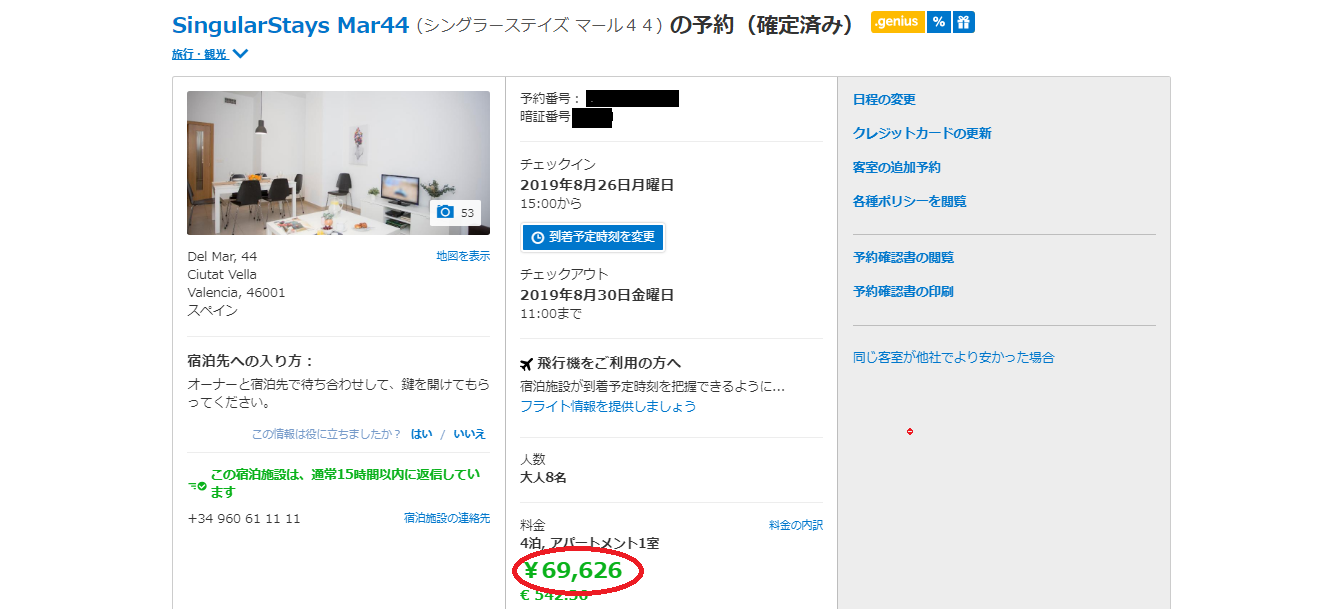Click the gift box badge icon
The height and width of the screenshot is (609, 1319).
point(963,22)
